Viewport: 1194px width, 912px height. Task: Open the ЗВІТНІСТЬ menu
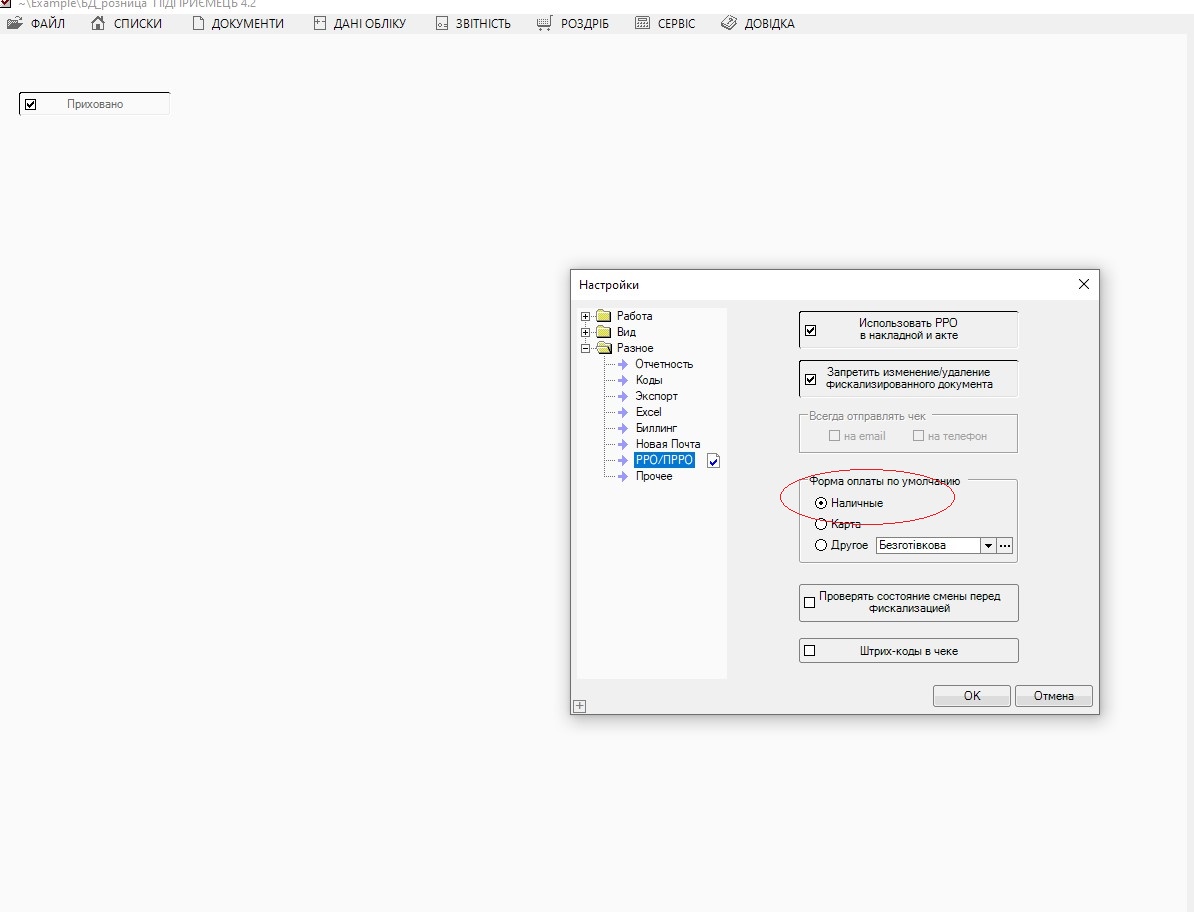pos(473,23)
